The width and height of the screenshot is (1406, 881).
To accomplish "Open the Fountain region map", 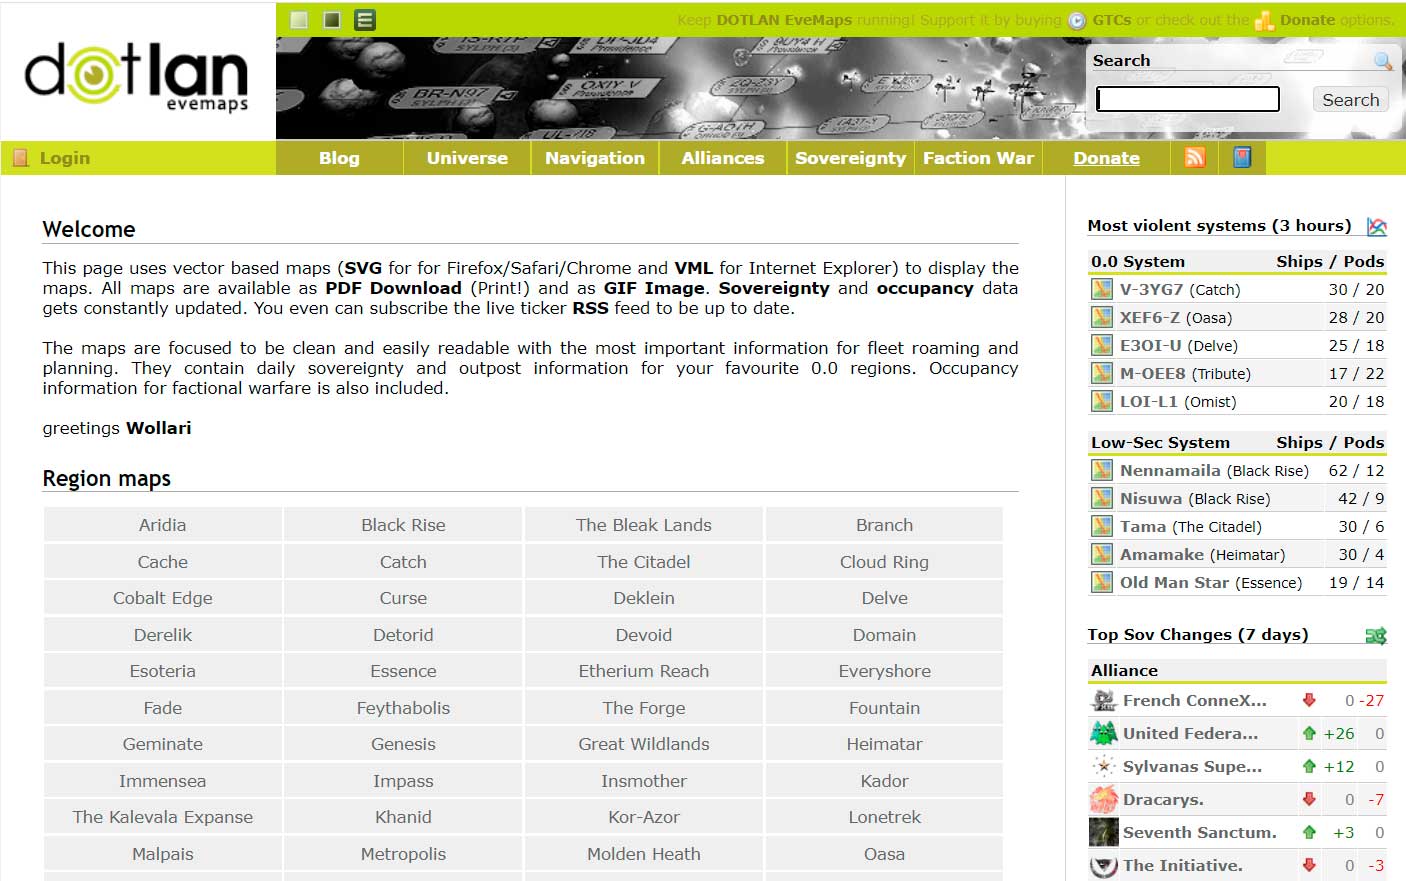I will (x=885, y=708).
